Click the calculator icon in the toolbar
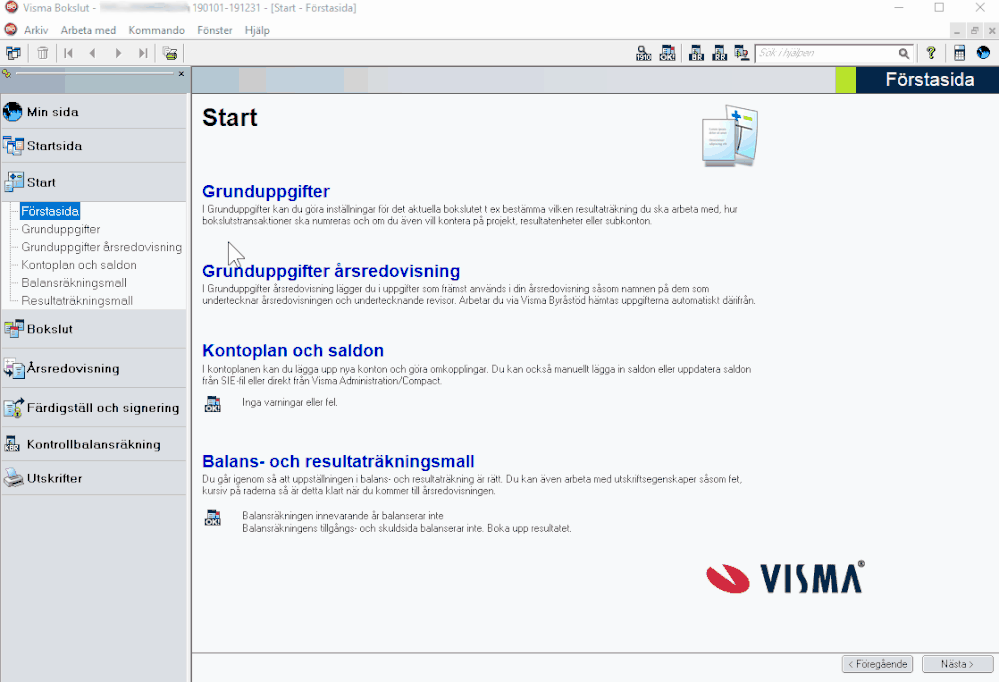Screen dimensions: 999x682 point(960,53)
